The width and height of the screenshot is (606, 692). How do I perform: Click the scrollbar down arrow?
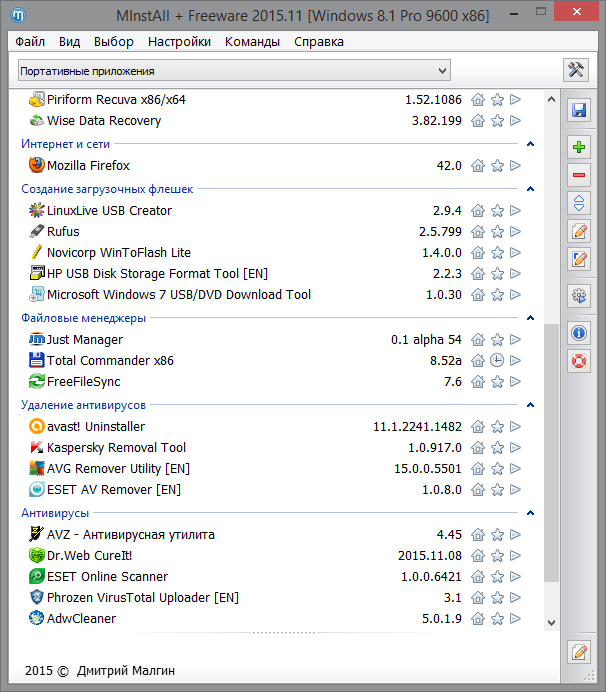(551, 623)
